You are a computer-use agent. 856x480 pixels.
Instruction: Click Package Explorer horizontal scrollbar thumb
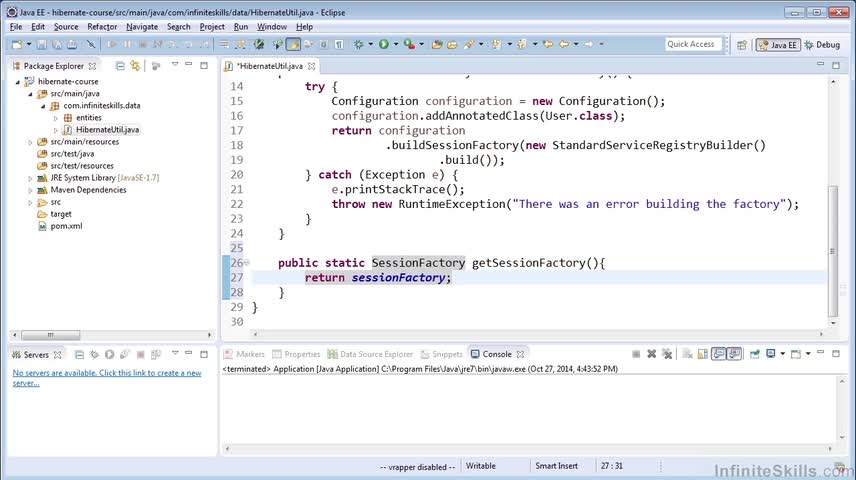[50, 335]
